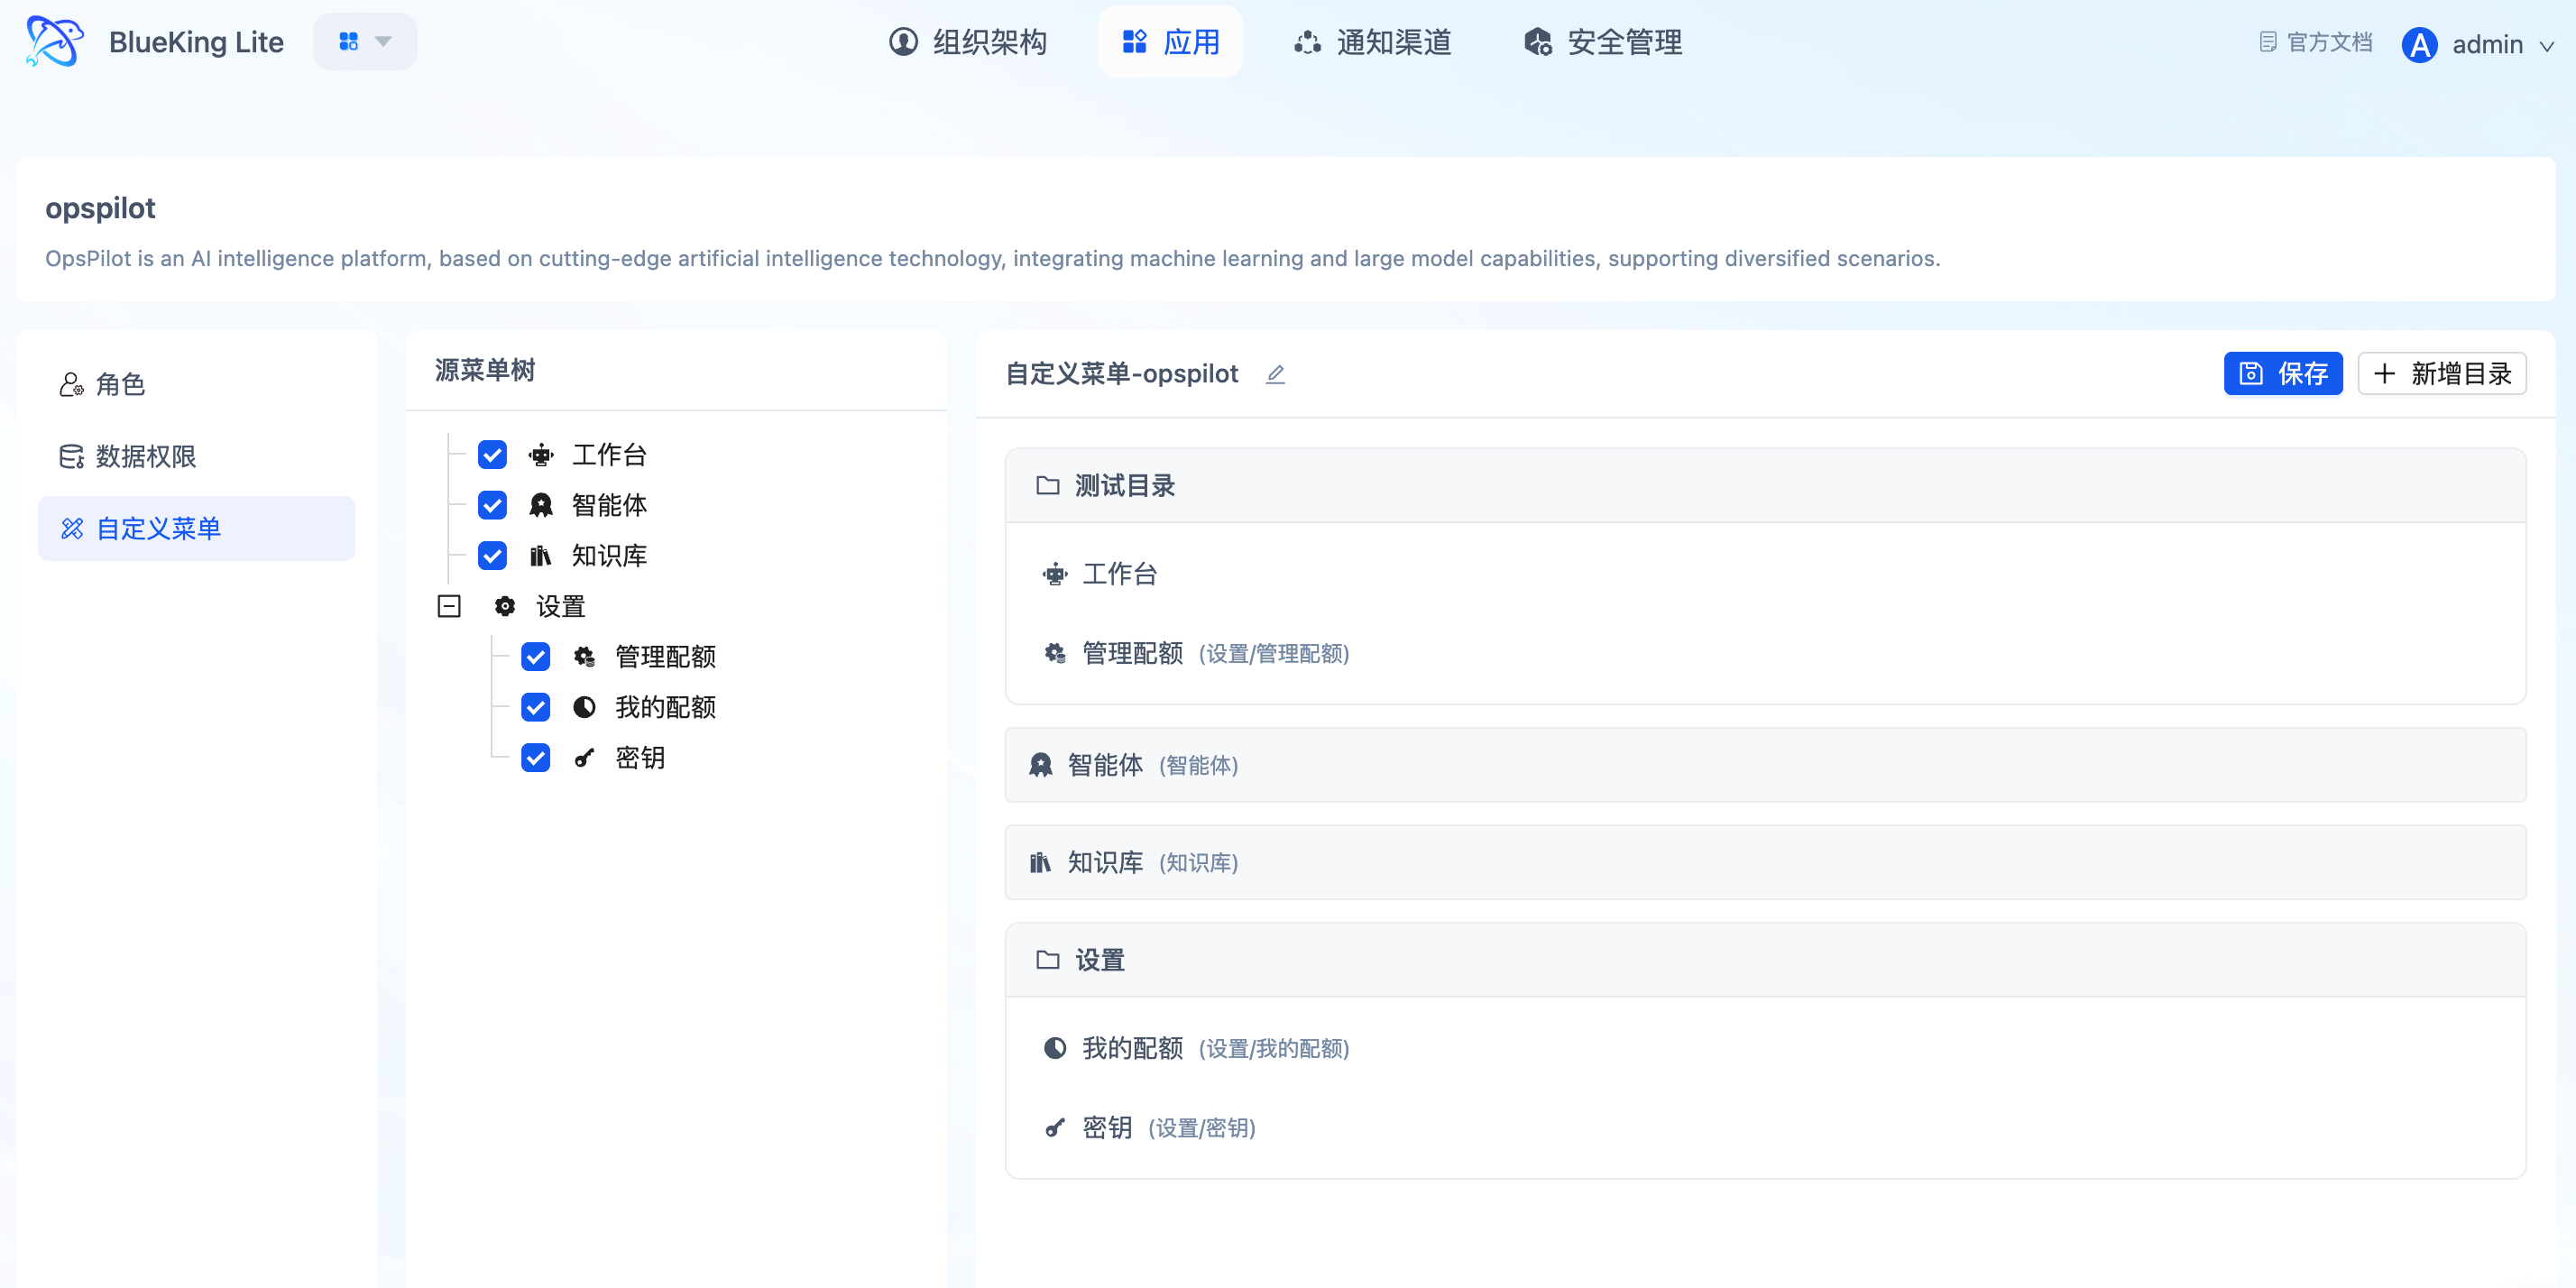Click the BlueKing Lite logo icon
The height and width of the screenshot is (1288, 2576).
(x=54, y=42)
